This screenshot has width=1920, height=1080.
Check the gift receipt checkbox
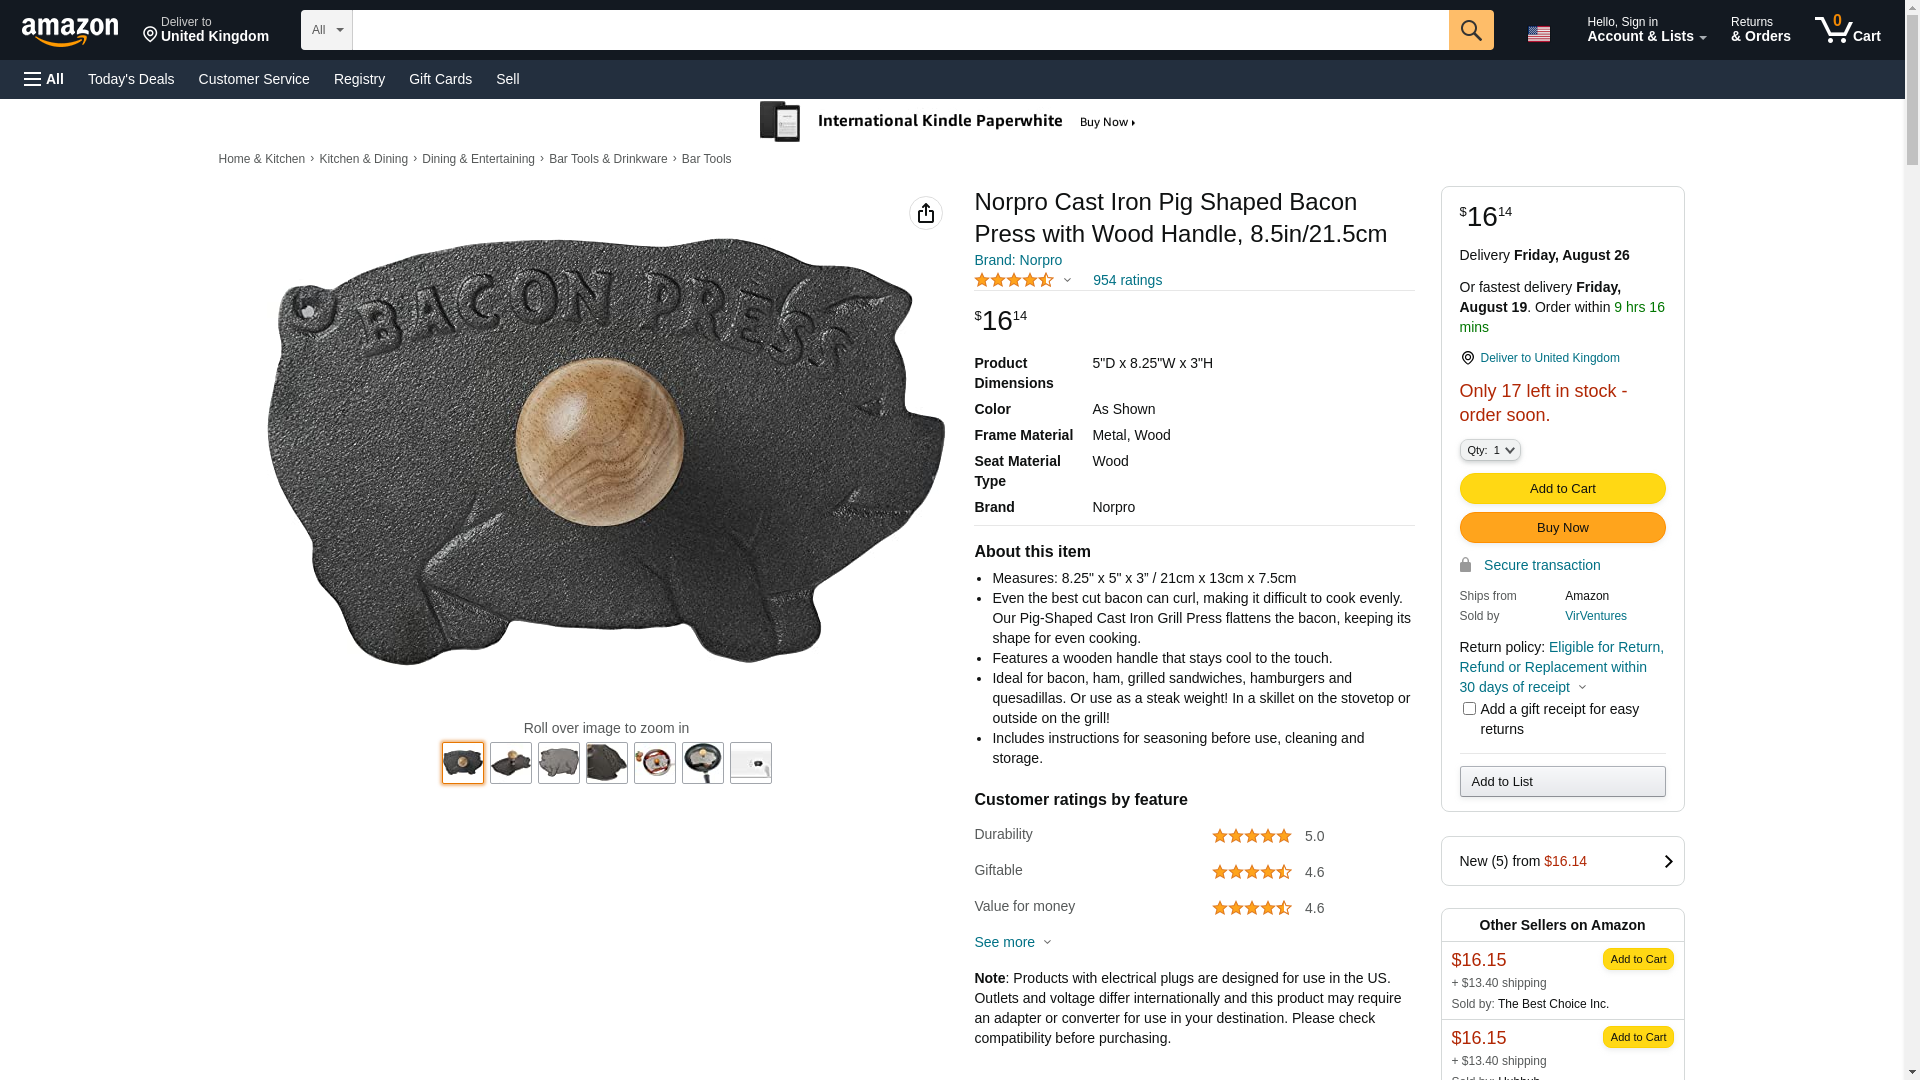1469,709
